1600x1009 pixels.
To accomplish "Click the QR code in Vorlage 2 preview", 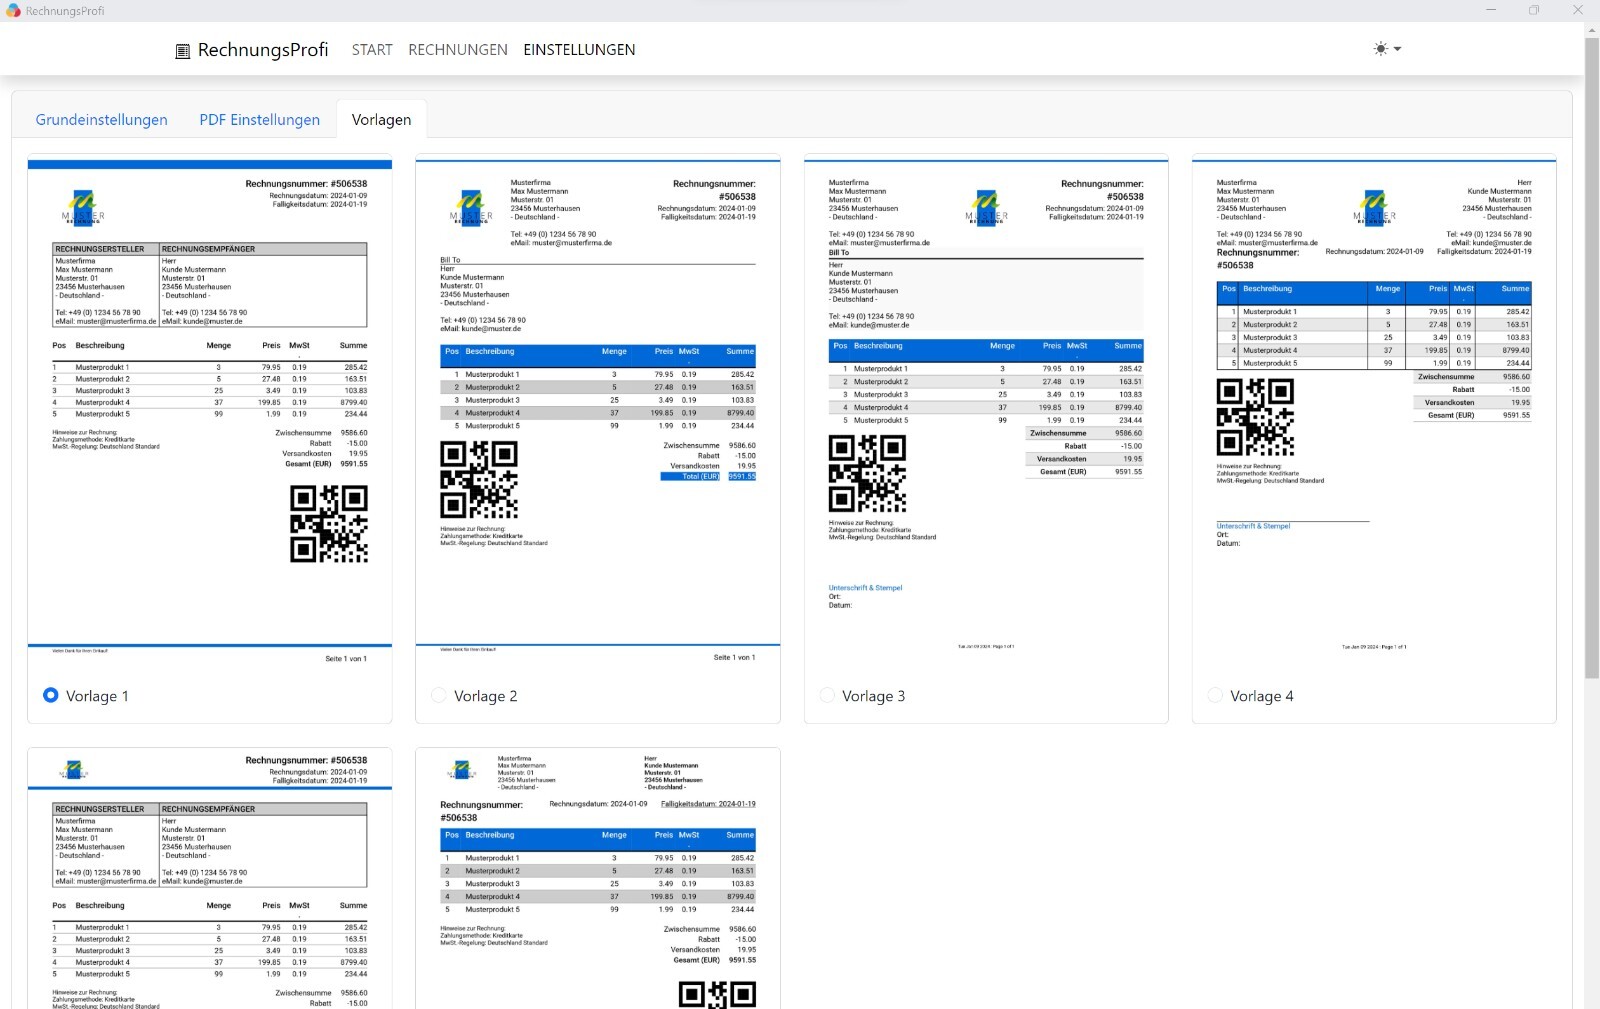I will click(479, 480).
